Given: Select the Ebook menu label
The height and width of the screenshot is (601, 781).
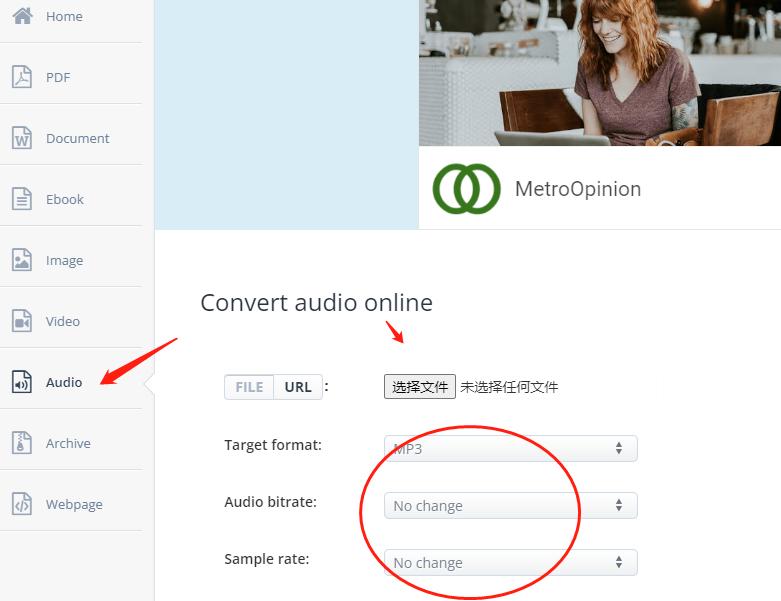Looking at the screenshot, I should coord(65,200).
